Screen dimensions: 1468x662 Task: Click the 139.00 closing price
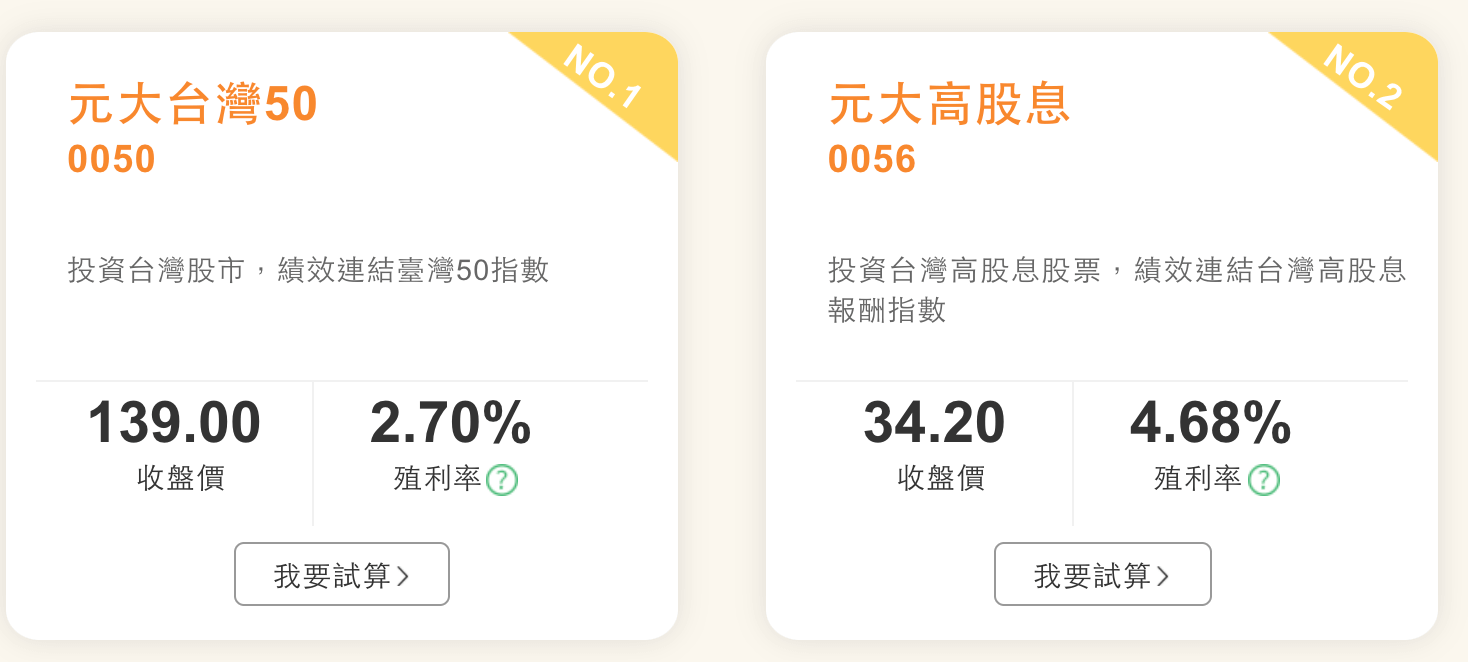(175, 423)
